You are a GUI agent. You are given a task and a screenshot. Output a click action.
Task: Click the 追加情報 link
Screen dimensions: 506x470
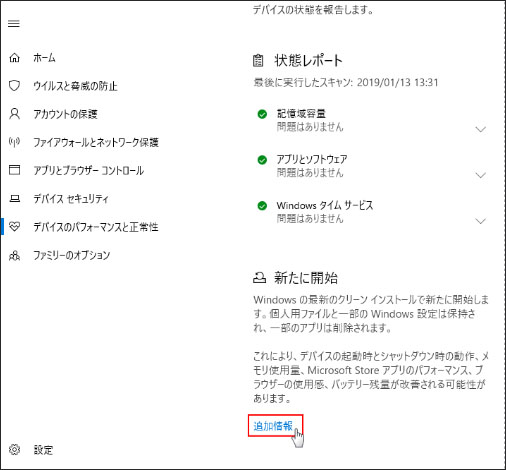pos(273,426)
